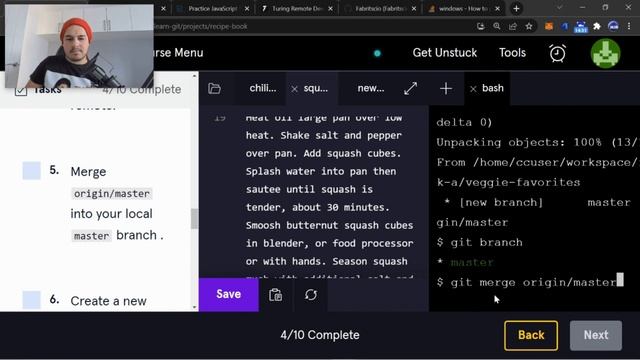The width and height of the screenshot is (640, 360).
Task: Go Back to previous exercise
Action: (x=531, y=335)
